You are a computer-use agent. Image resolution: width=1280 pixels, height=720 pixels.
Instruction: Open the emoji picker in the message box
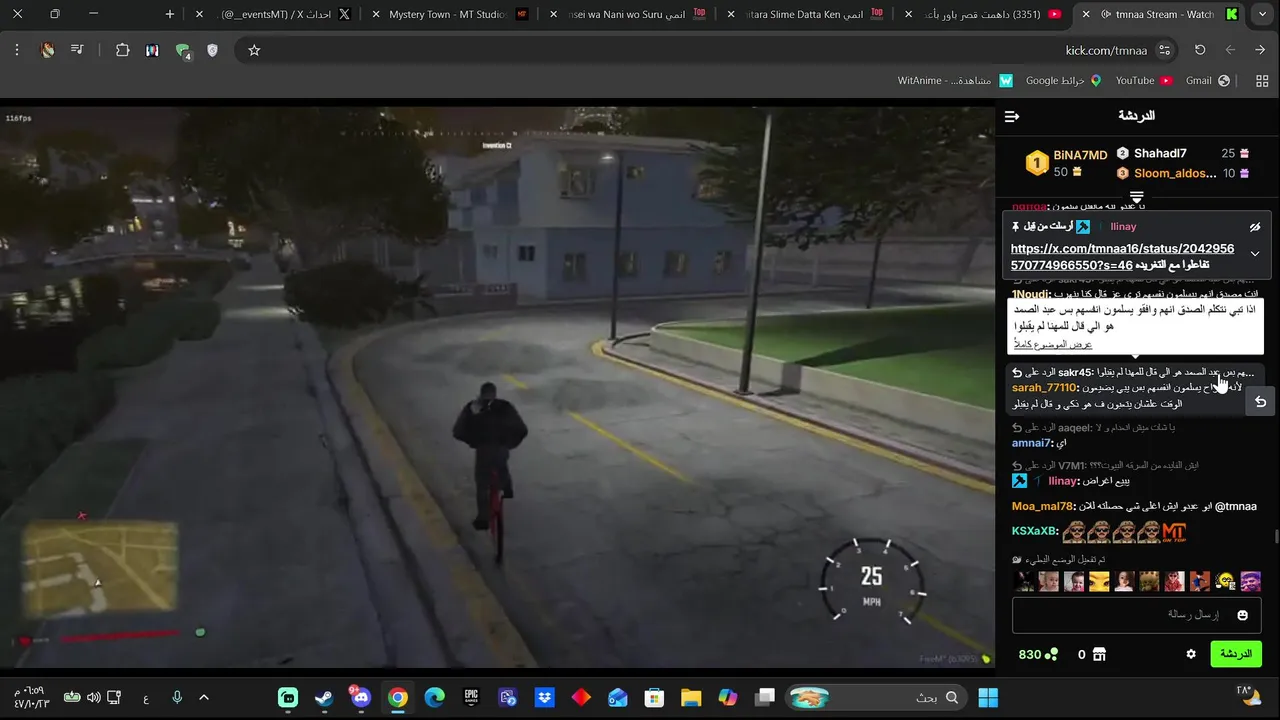(1243, 615)
